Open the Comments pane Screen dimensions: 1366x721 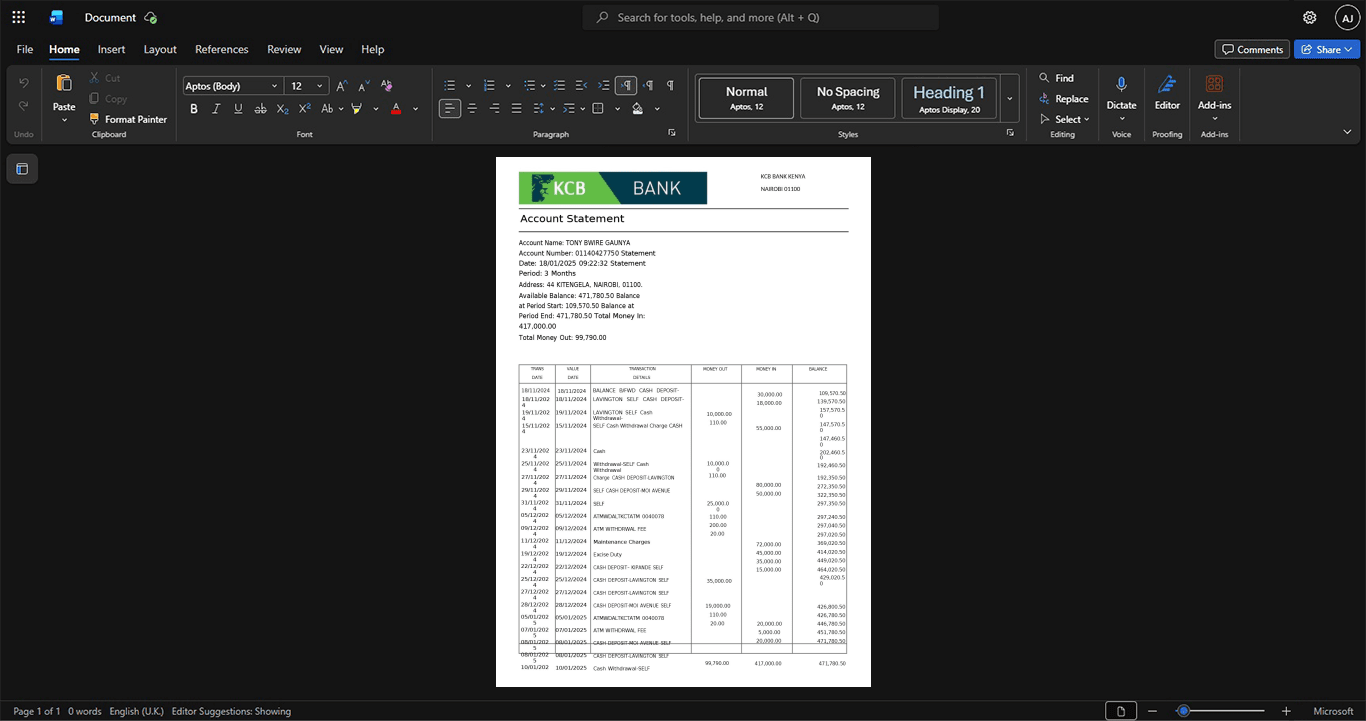1252,49
